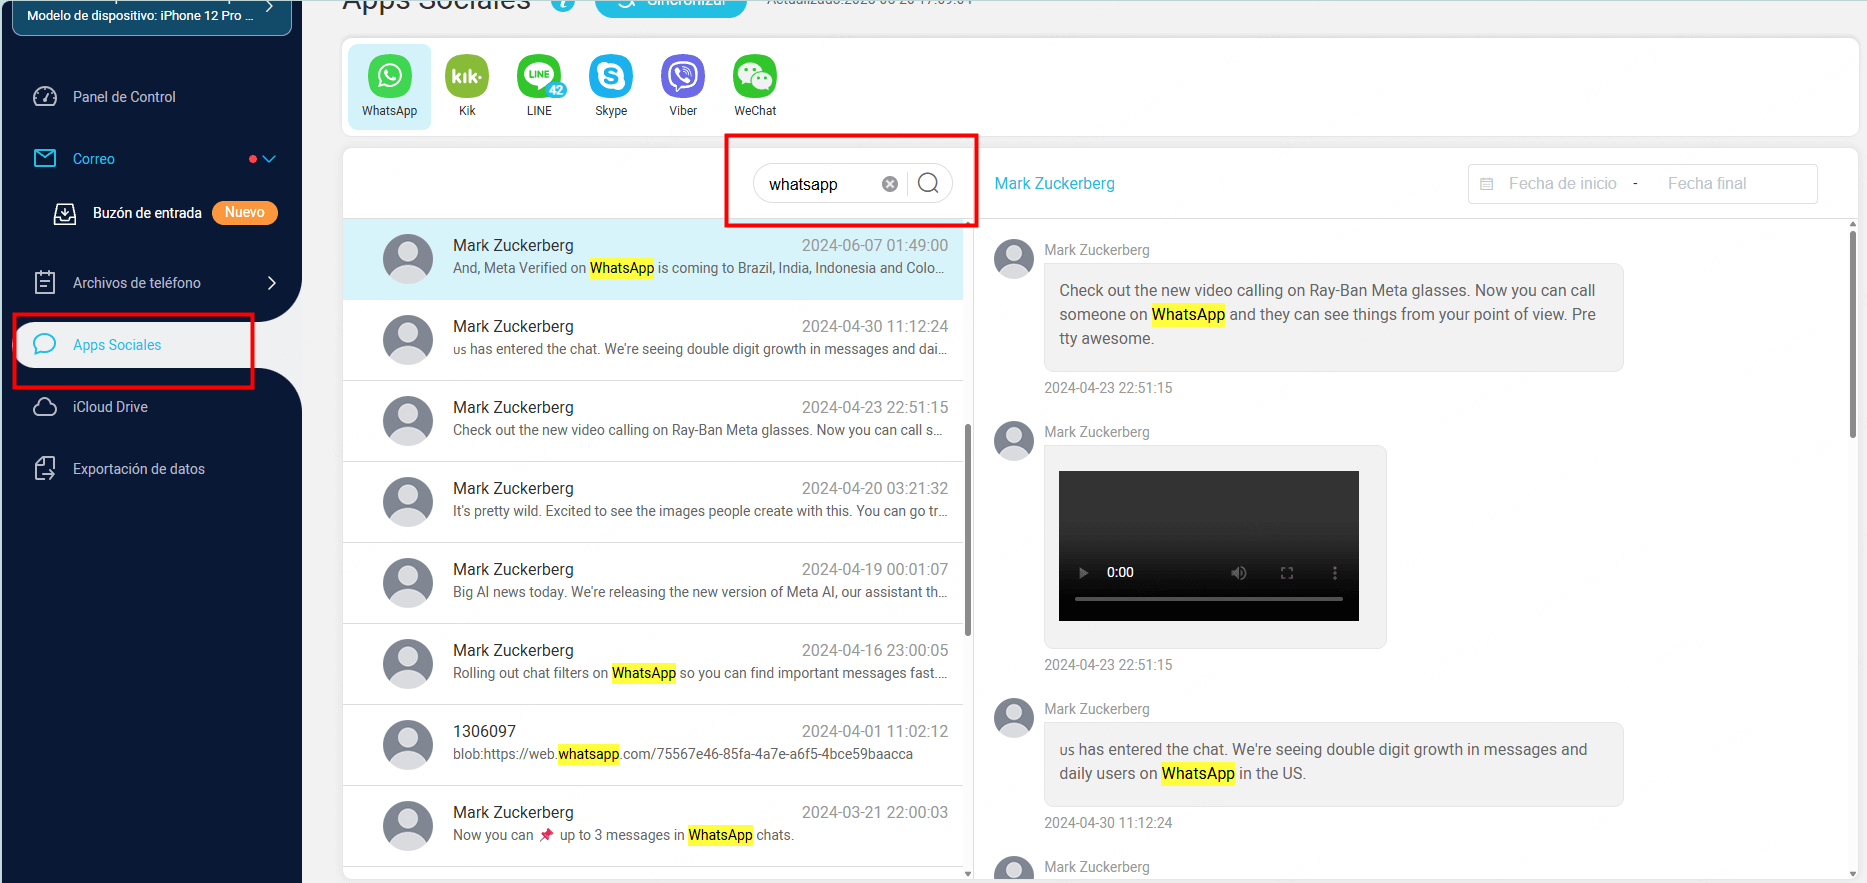Image resolution: width=1867 pixels, height=883 pixels.
Task: Switch to the WeChat app tab
Action: [755, 87]
